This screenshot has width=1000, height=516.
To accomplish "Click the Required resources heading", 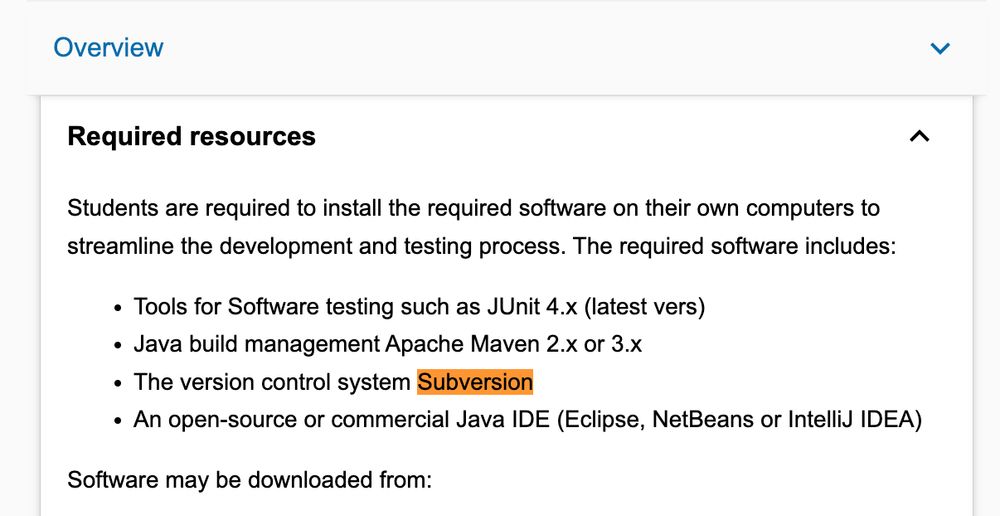I will click(x=191, y=136).
